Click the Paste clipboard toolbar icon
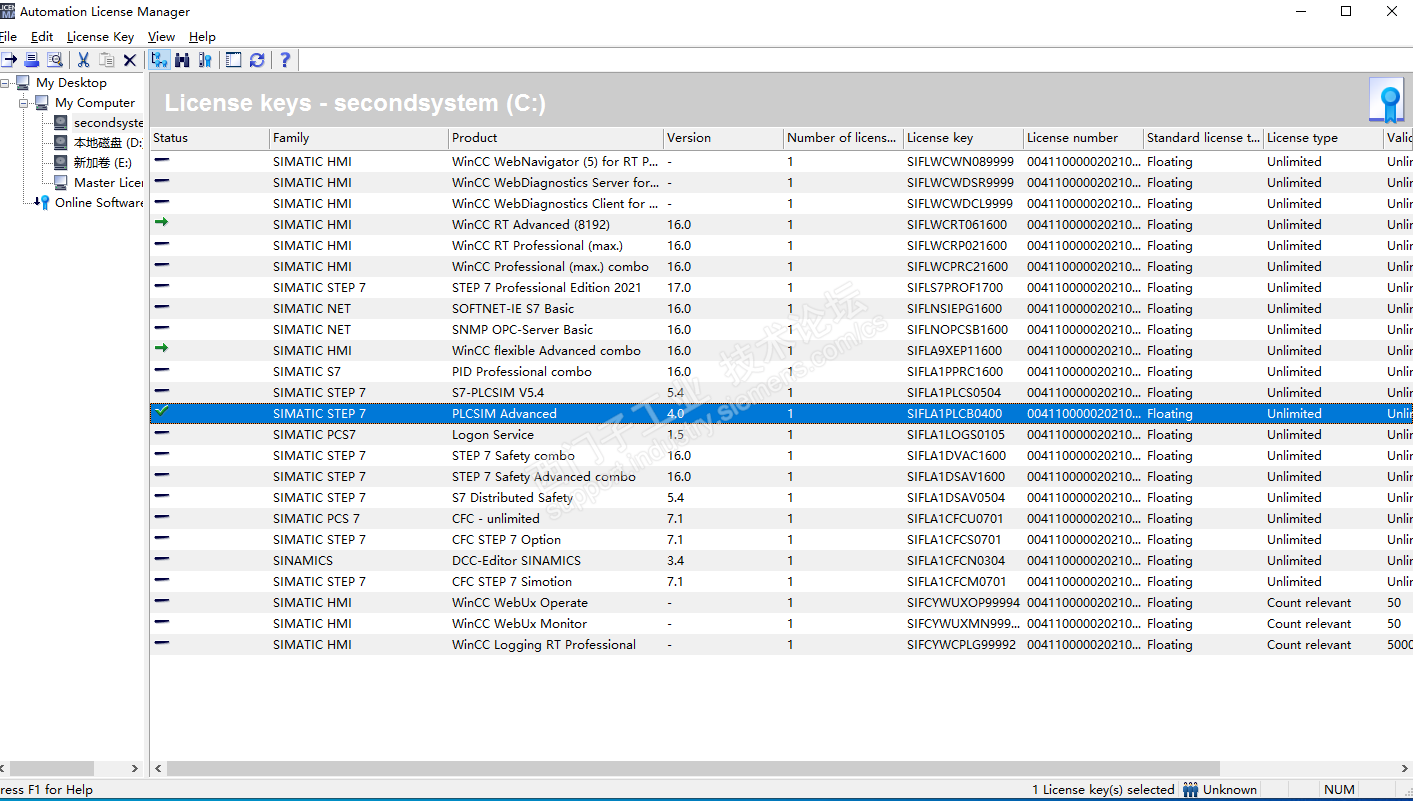 pos(106,60)
